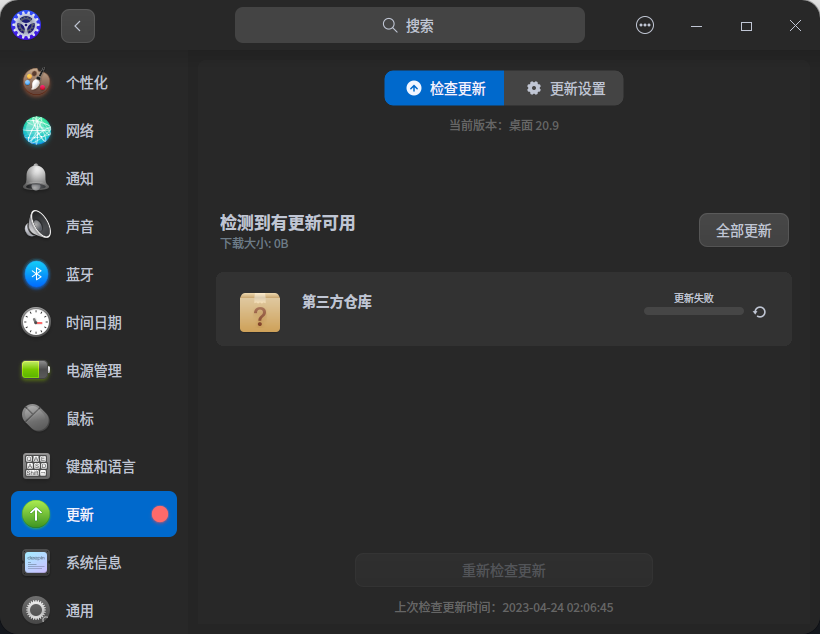Open 声音 sound settings
Viewport: 820px width, 634px height.
coord(93,226)
